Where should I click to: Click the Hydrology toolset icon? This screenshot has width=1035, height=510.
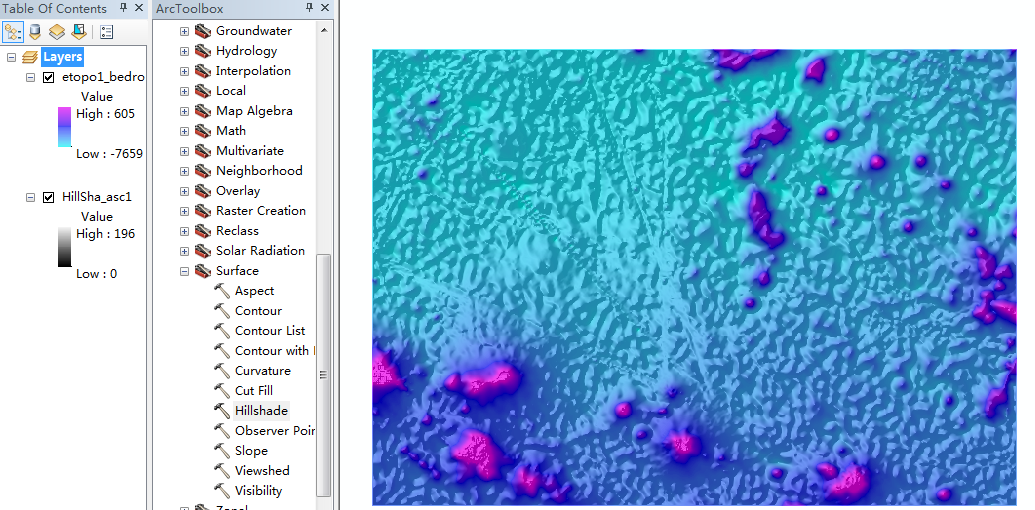(x=203, y=51)
